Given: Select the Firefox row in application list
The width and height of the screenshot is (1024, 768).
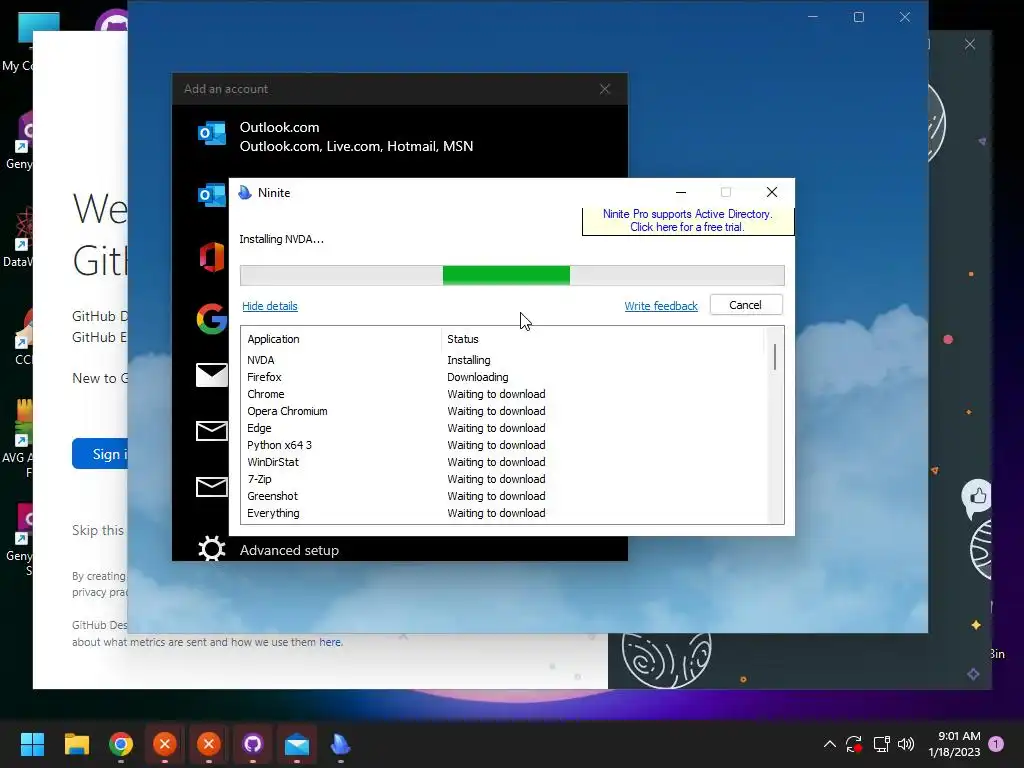Looking at the screenshot, I should (503, 377).
